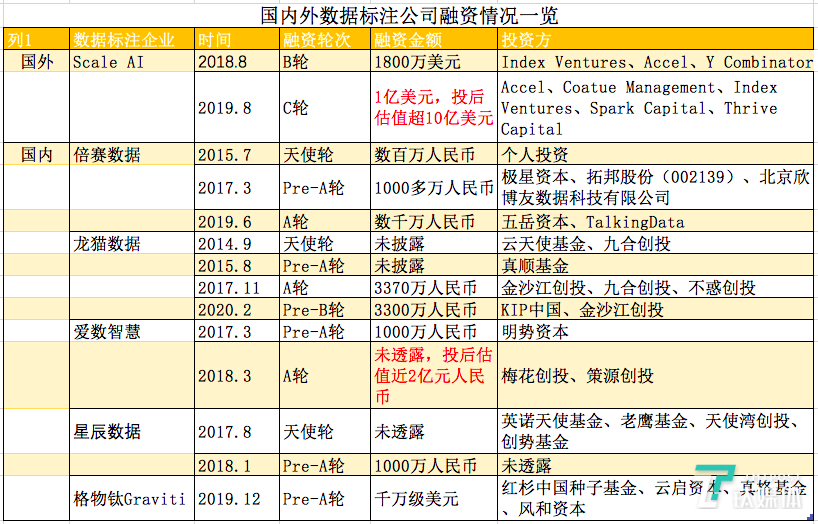This screenshot has height=524, width=818.
Task: Select the cell 3370万人民币
Action: click(x=434, y=287)
